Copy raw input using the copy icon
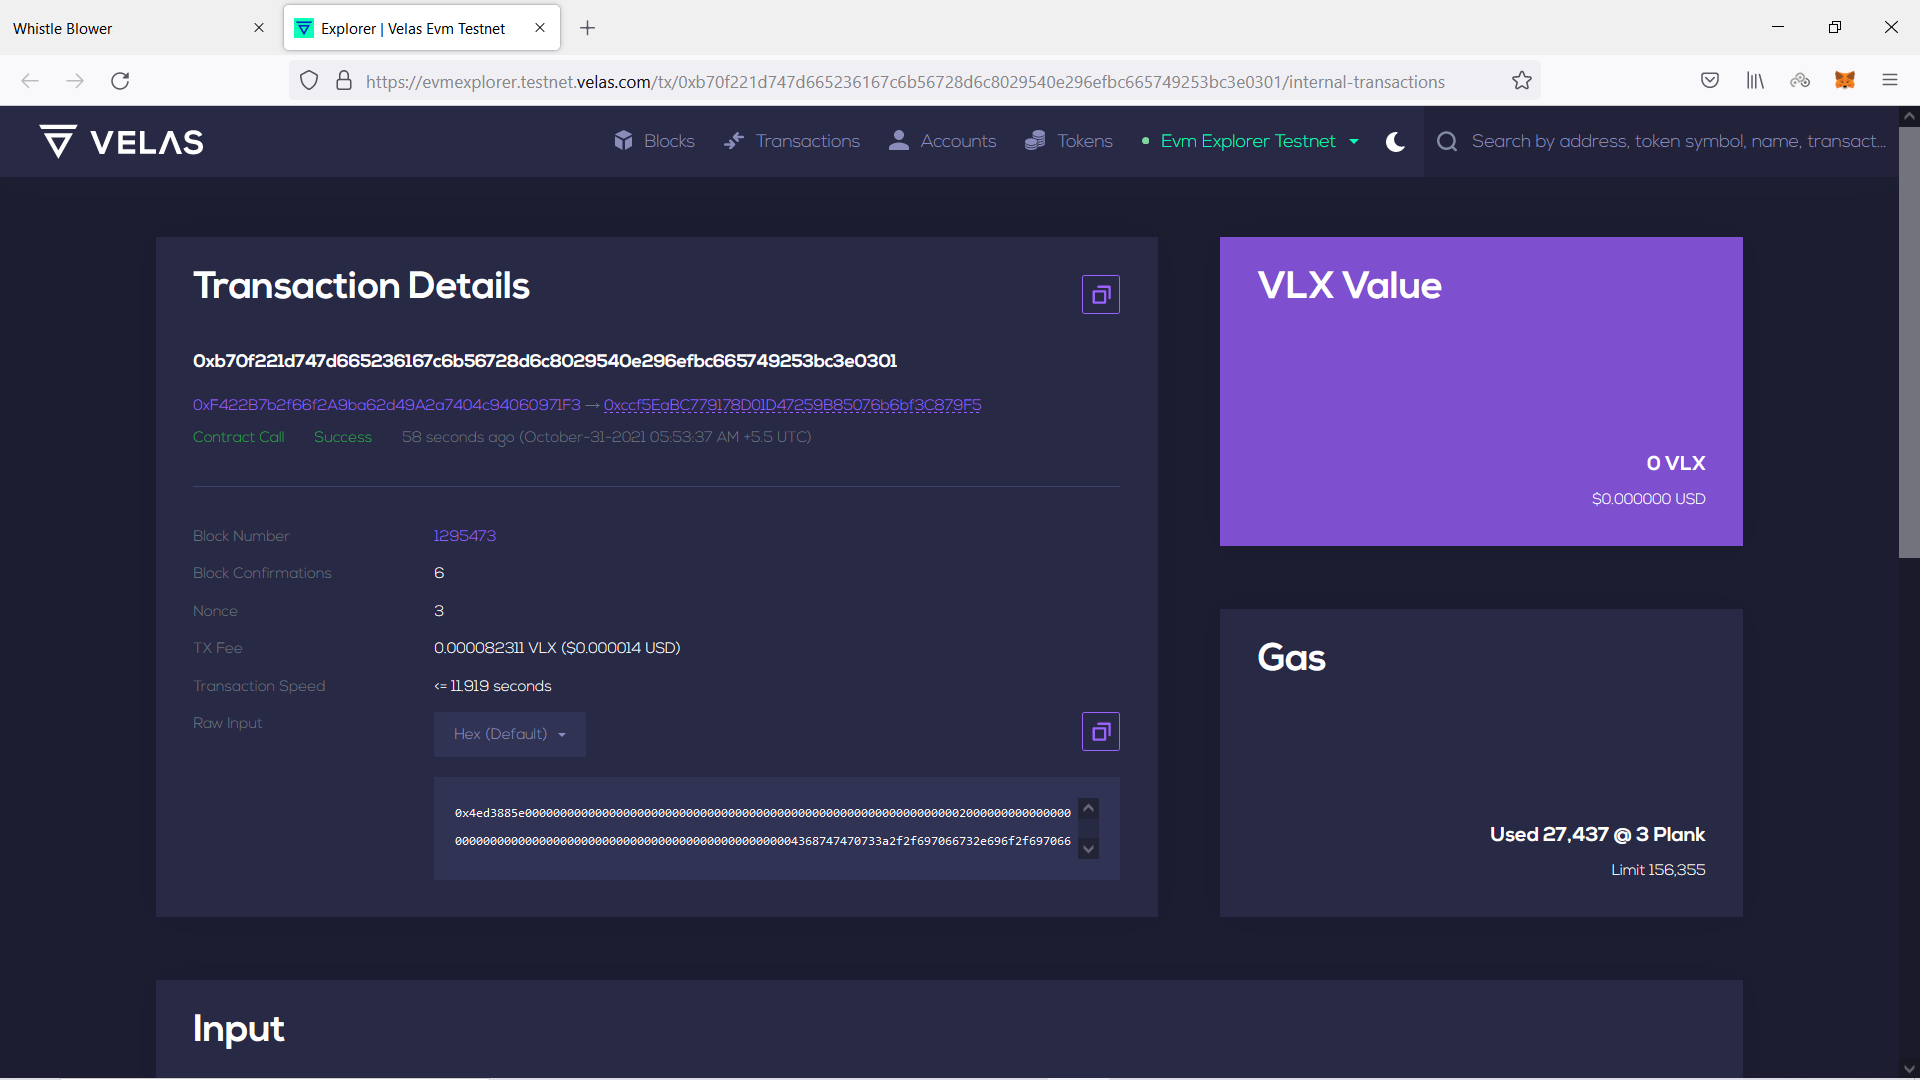The height and width of the screenshot is (1080, 1920). [x=1100, y=732]
